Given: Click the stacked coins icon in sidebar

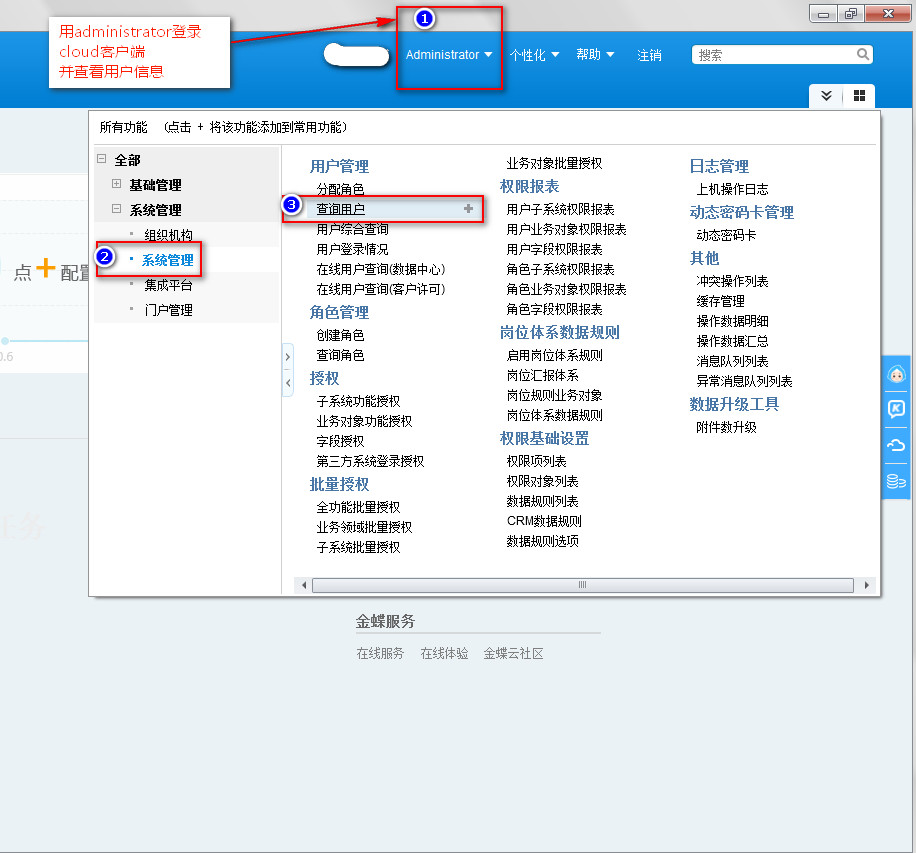Looking at the screenshot, I should click(897, 481).
